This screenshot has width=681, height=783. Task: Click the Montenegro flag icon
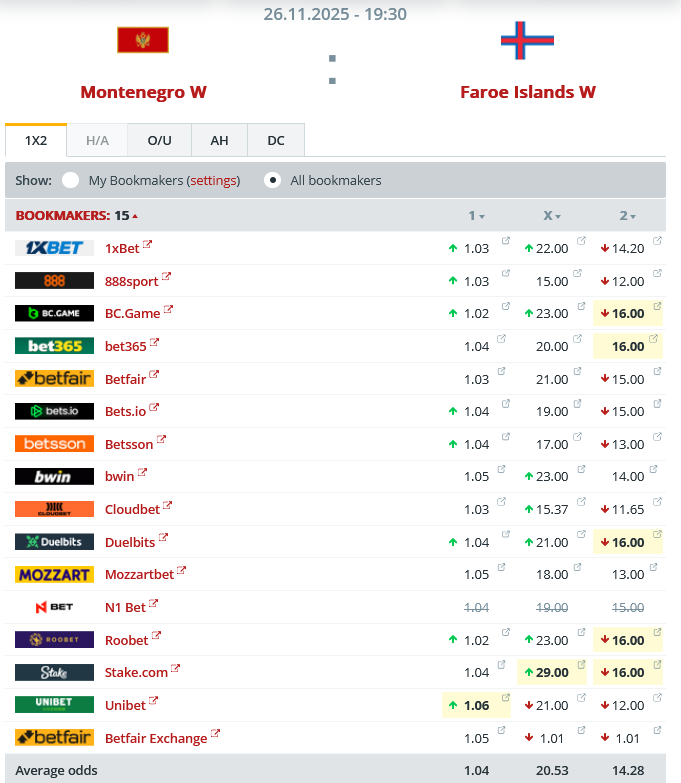point(143,40)
